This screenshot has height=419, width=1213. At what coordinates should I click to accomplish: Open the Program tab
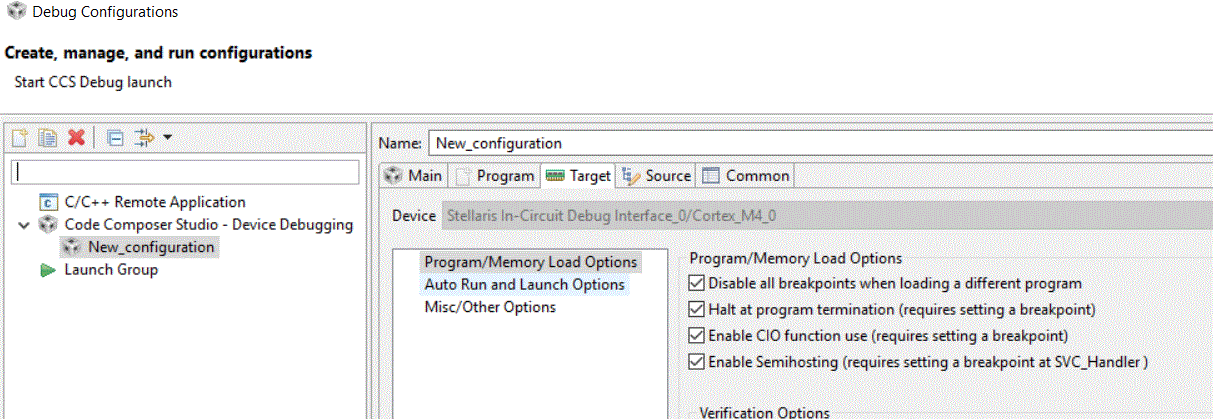495,176
